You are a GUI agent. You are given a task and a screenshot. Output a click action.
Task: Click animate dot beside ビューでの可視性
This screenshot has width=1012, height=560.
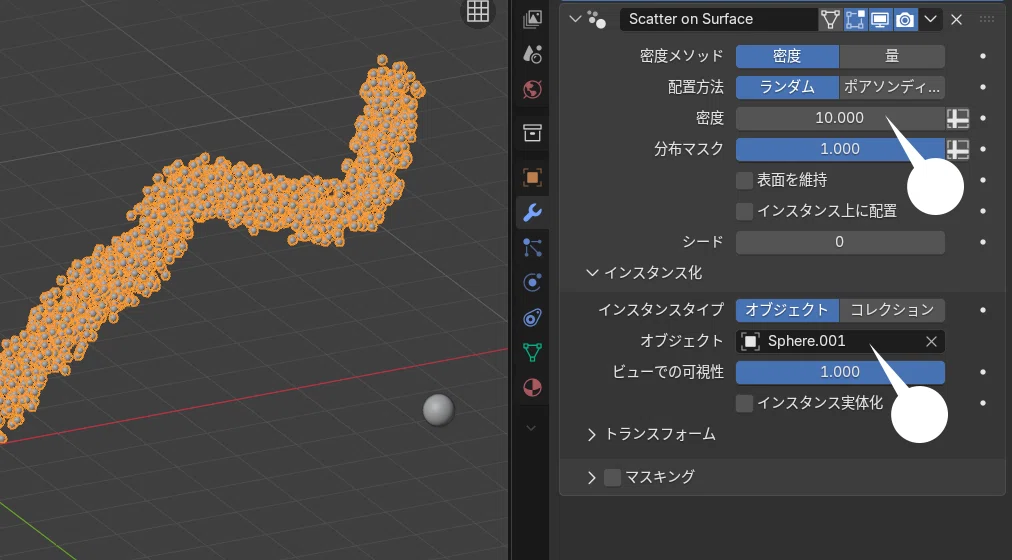click(x=983, y=372)
